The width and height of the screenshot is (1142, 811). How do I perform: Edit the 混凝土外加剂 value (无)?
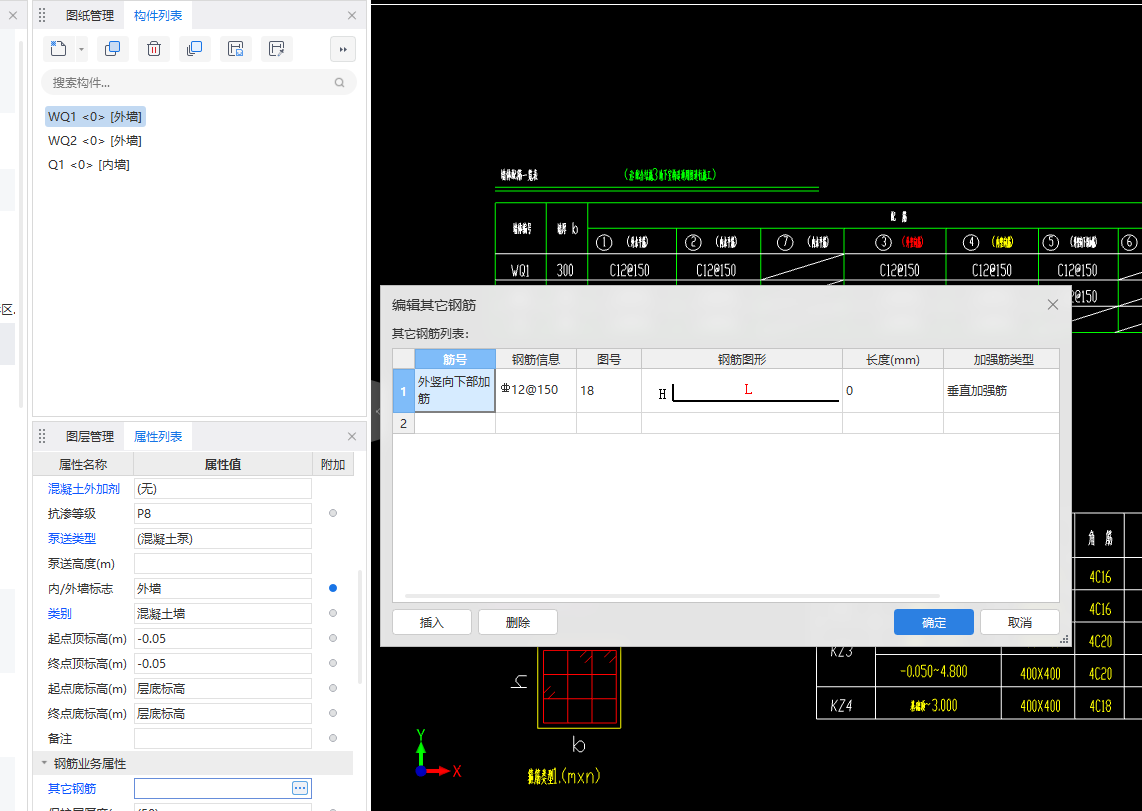[223, 488]
